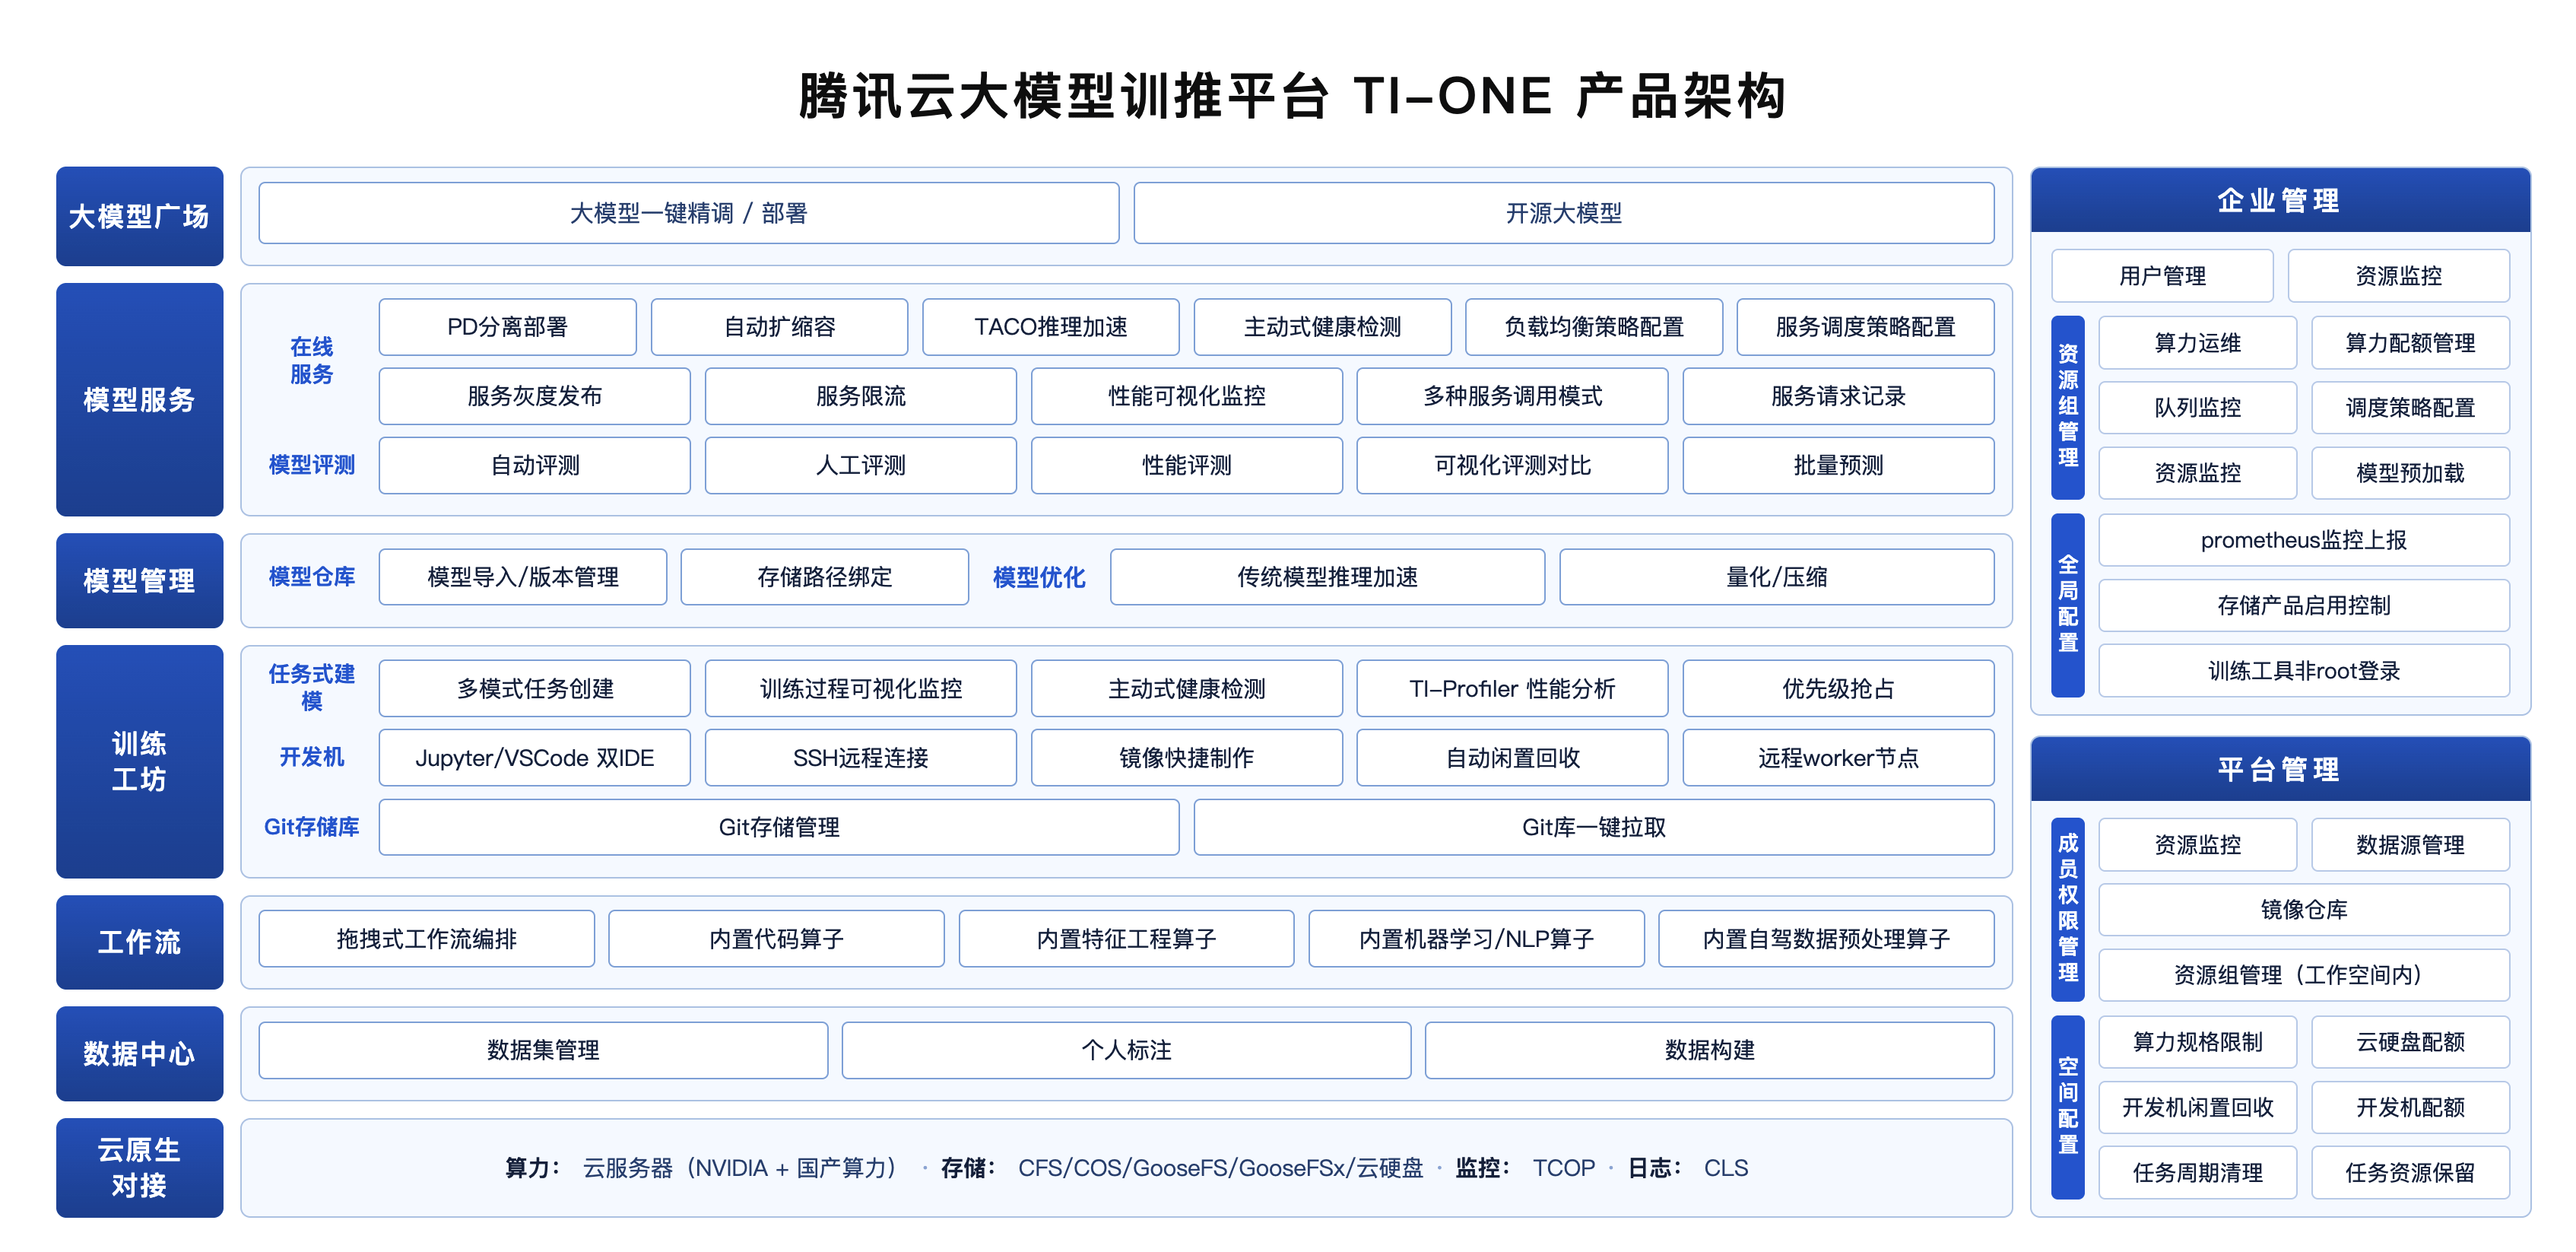This screenshot has height=1252, width=2576.
Task: Select the 内置机器学习/NLP算子 box
Action: (x=1476, y=939)
